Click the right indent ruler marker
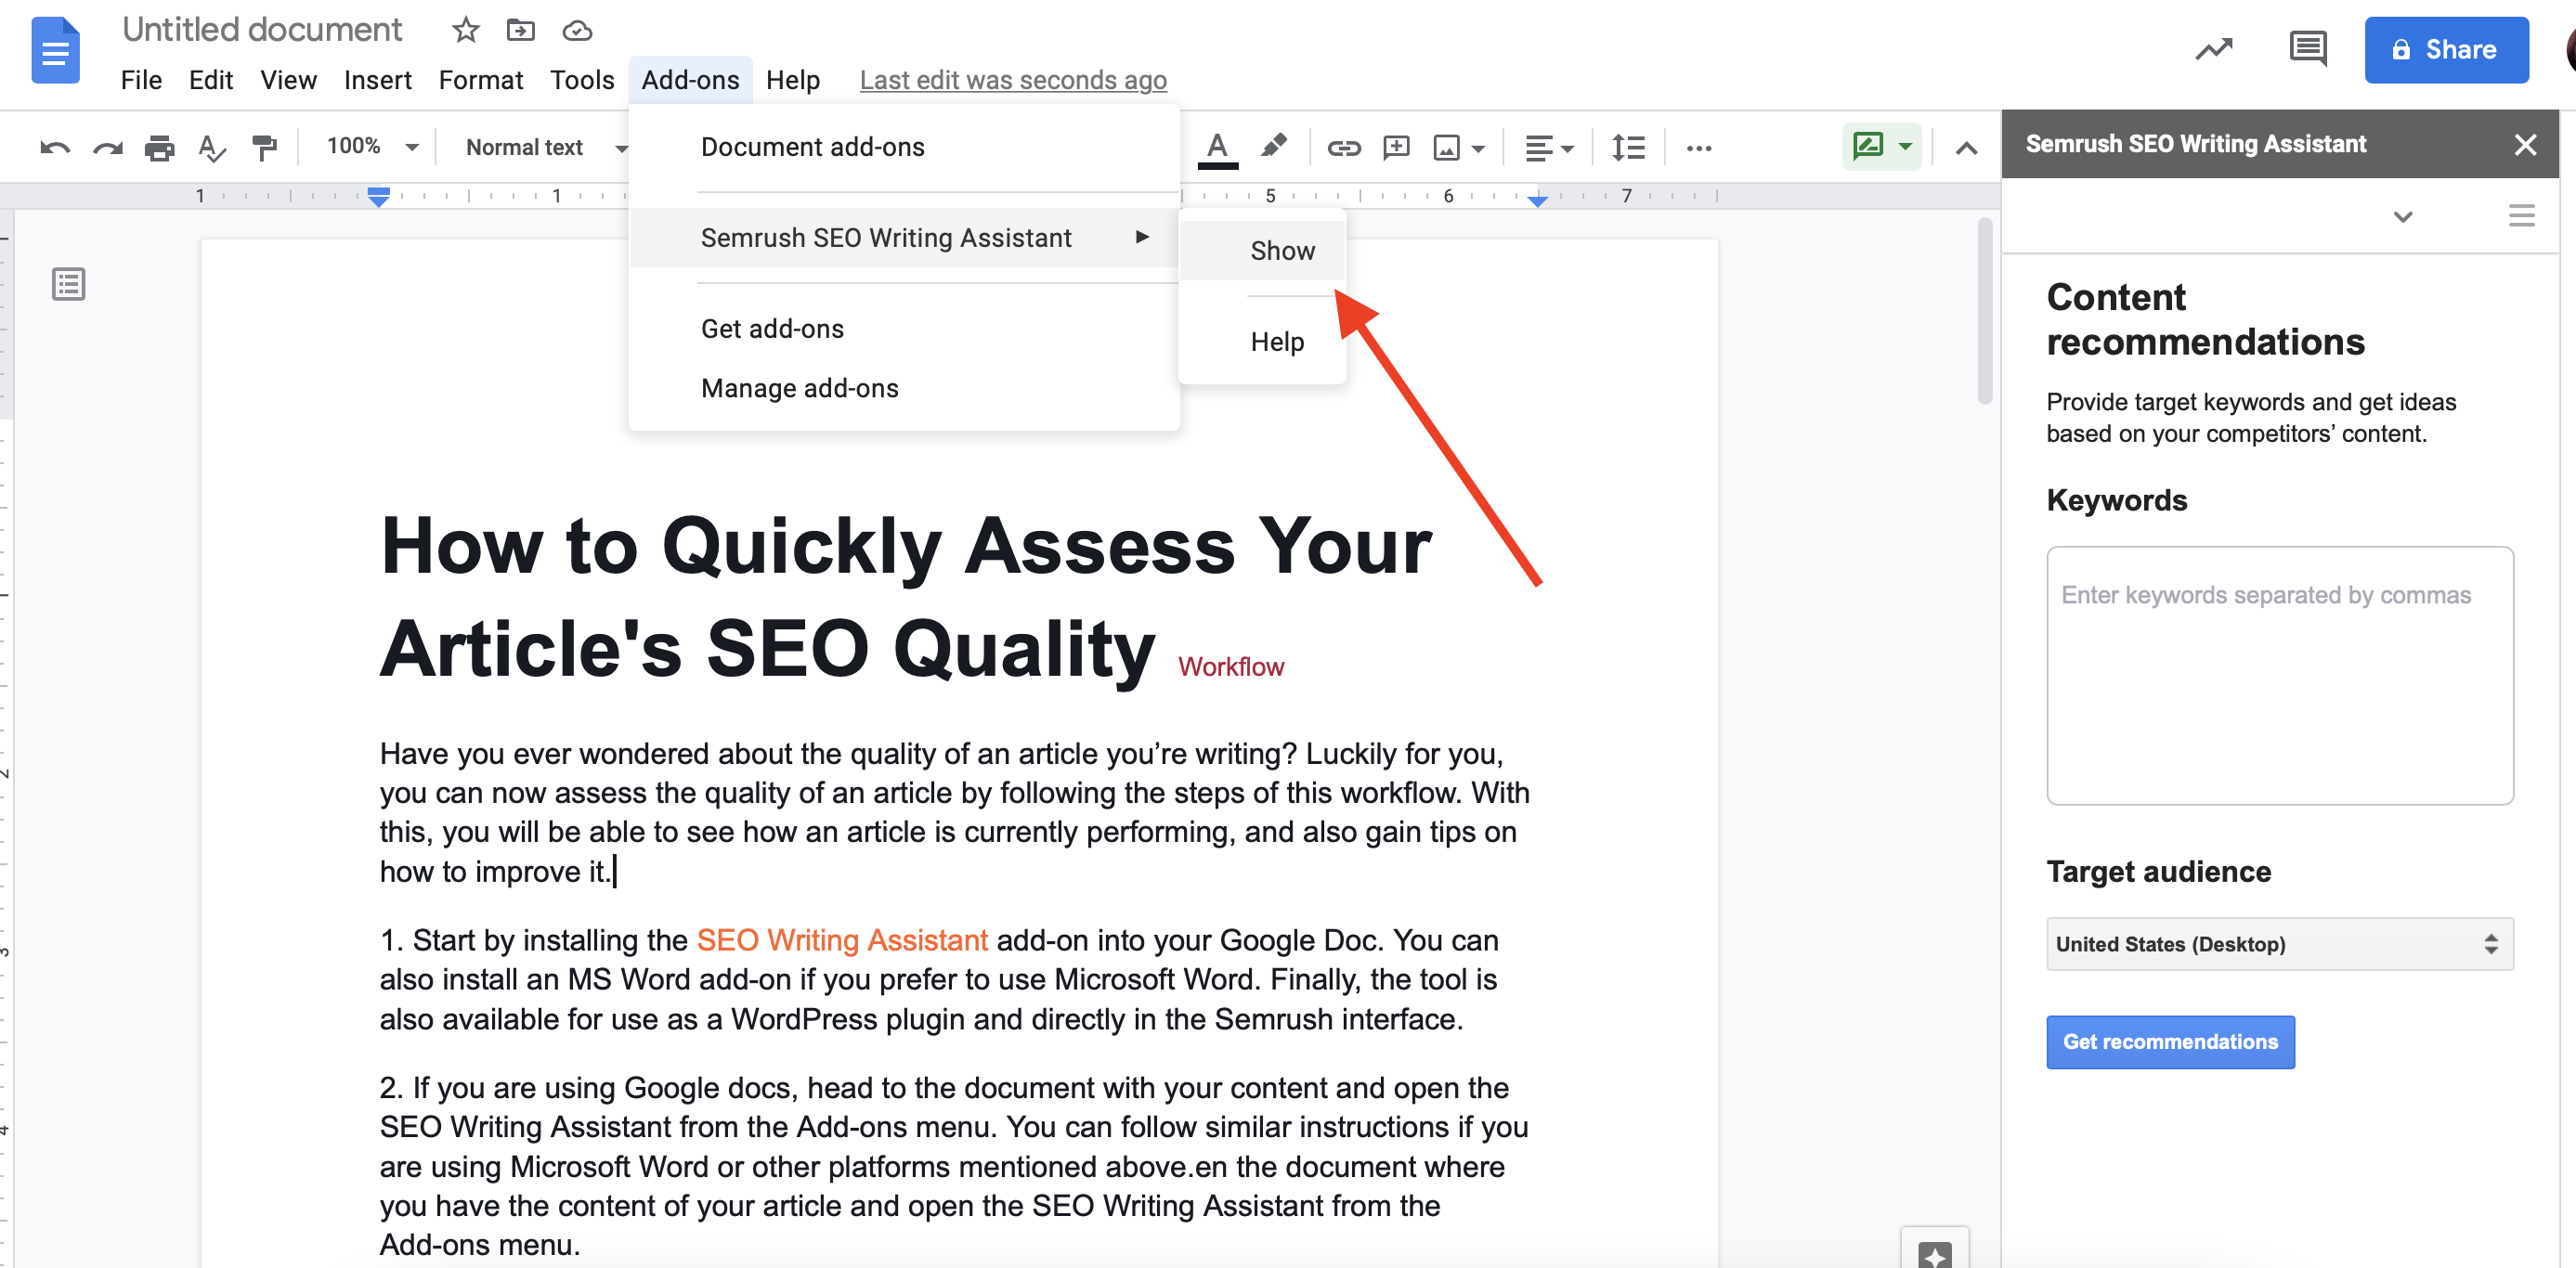Screen dimensions: 2576x1268 tap(1537, 201)
